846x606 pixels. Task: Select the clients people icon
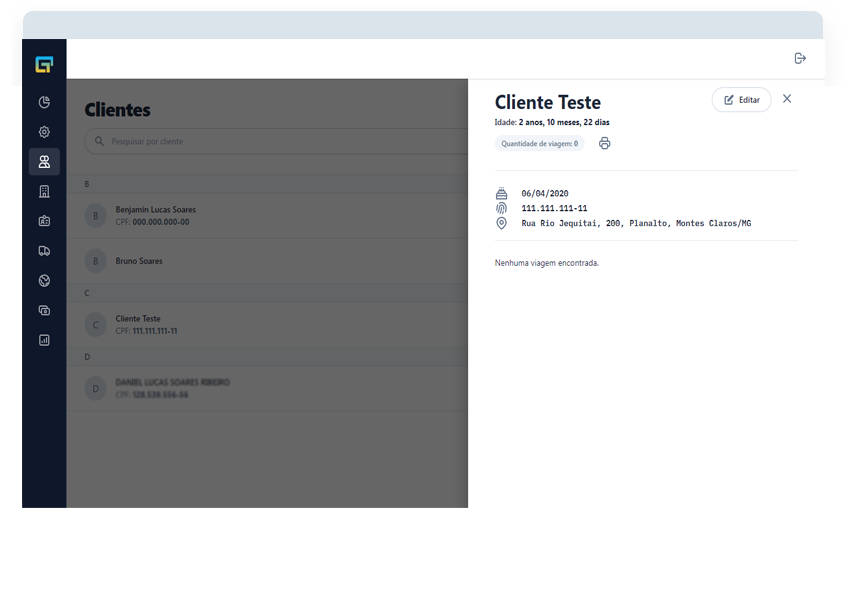[44, 161]
